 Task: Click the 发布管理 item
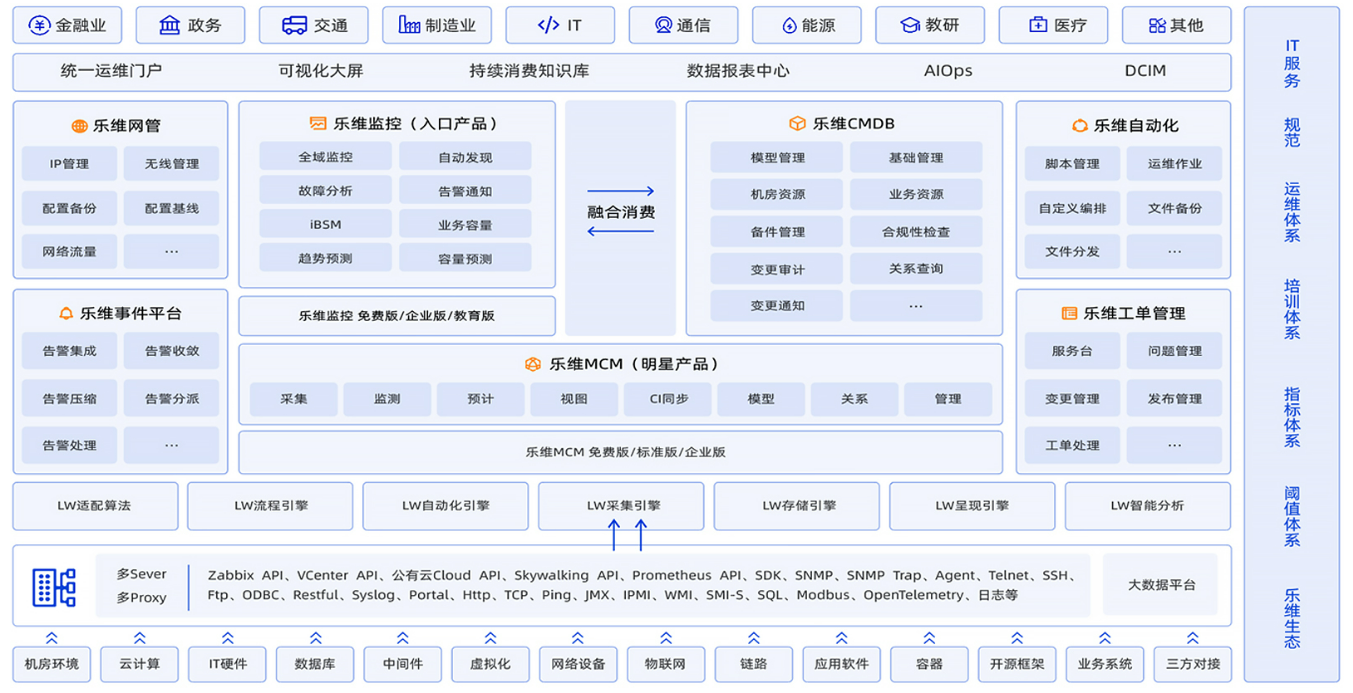(x=1174, y=399)
